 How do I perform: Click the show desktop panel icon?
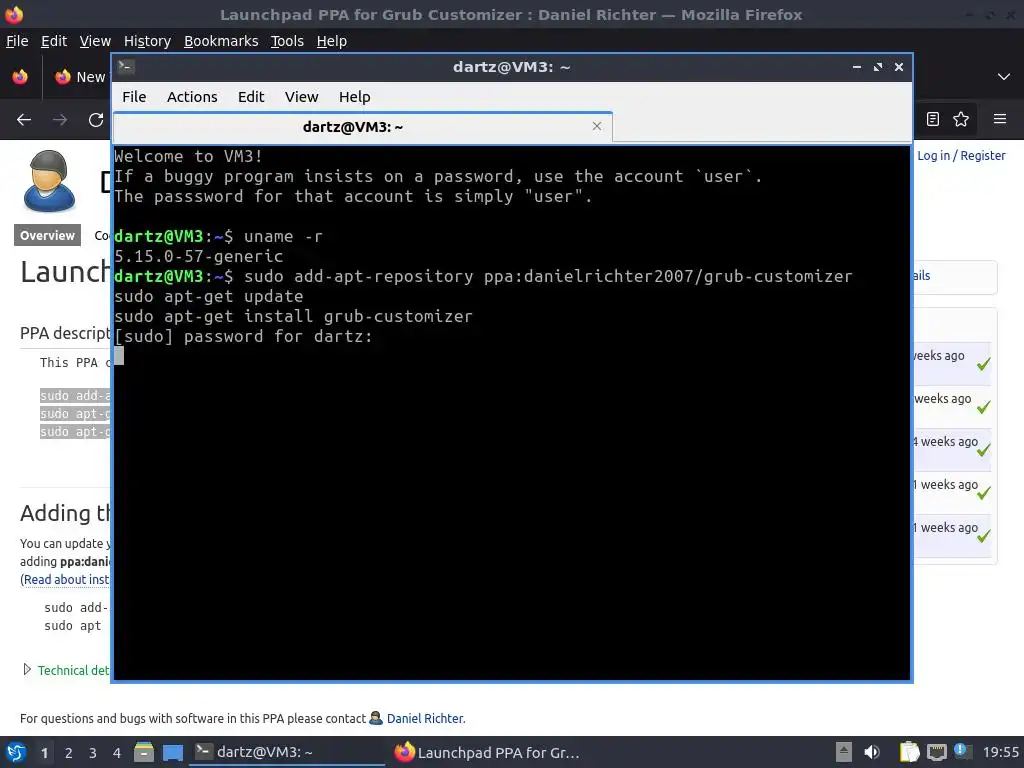click(x=172, y=752)
